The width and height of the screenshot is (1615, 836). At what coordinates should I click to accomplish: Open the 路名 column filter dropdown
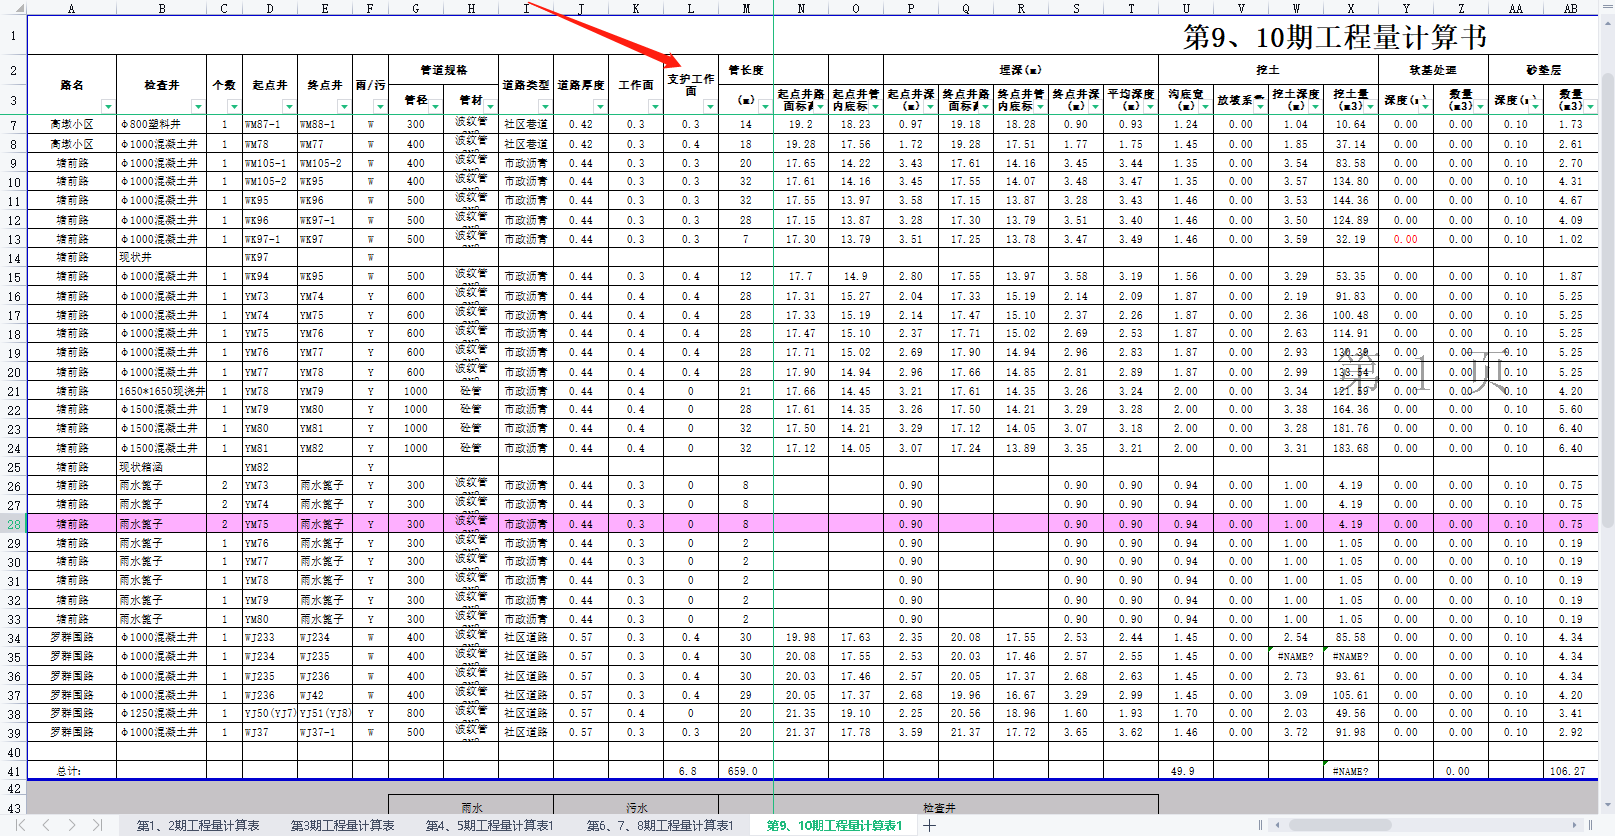tap(108, 106)
